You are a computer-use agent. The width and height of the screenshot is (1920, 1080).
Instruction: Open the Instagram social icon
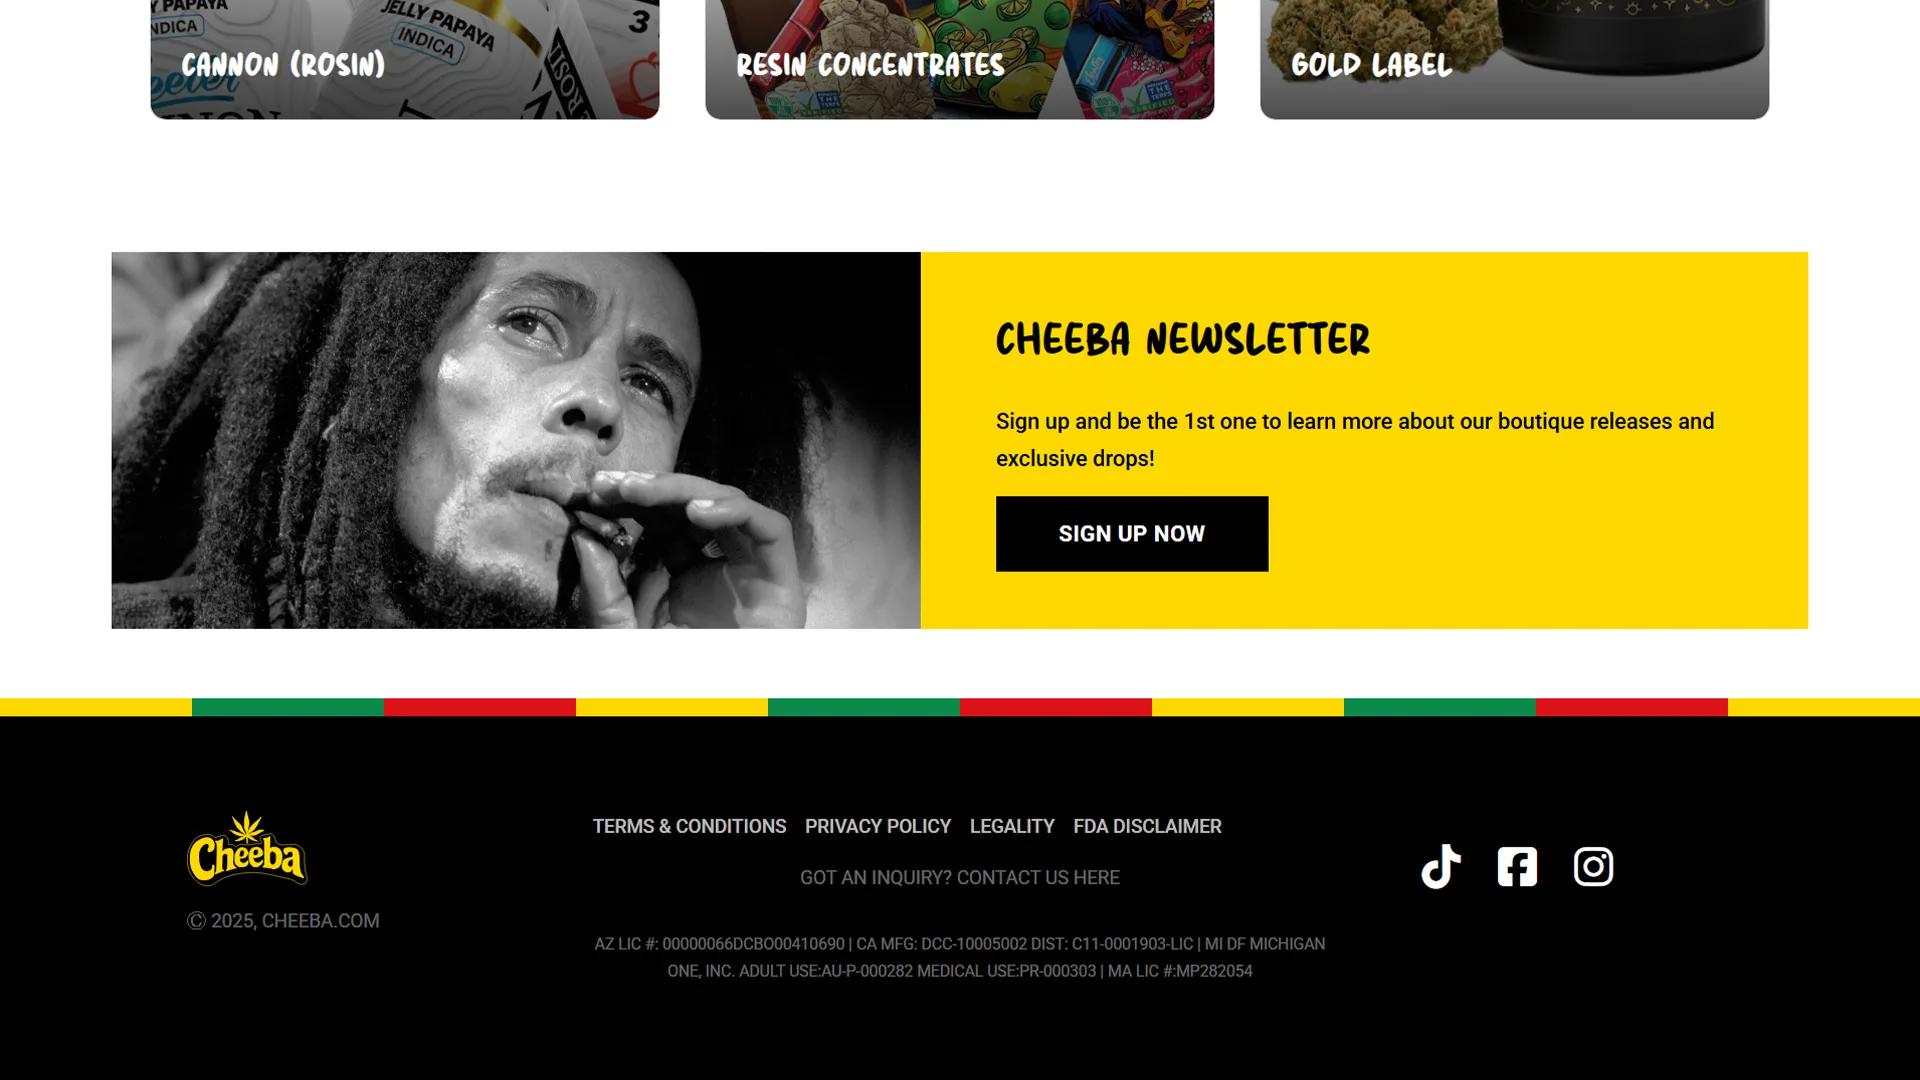[x=1593, y=866]
